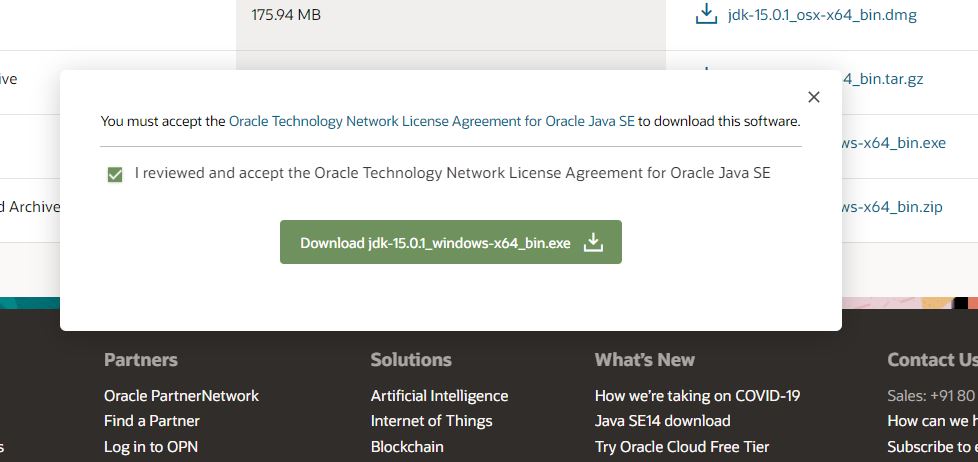This screenshot has width=978, height=462.
Task: Click the Contact Us footer heading
Action: point(932,360)
